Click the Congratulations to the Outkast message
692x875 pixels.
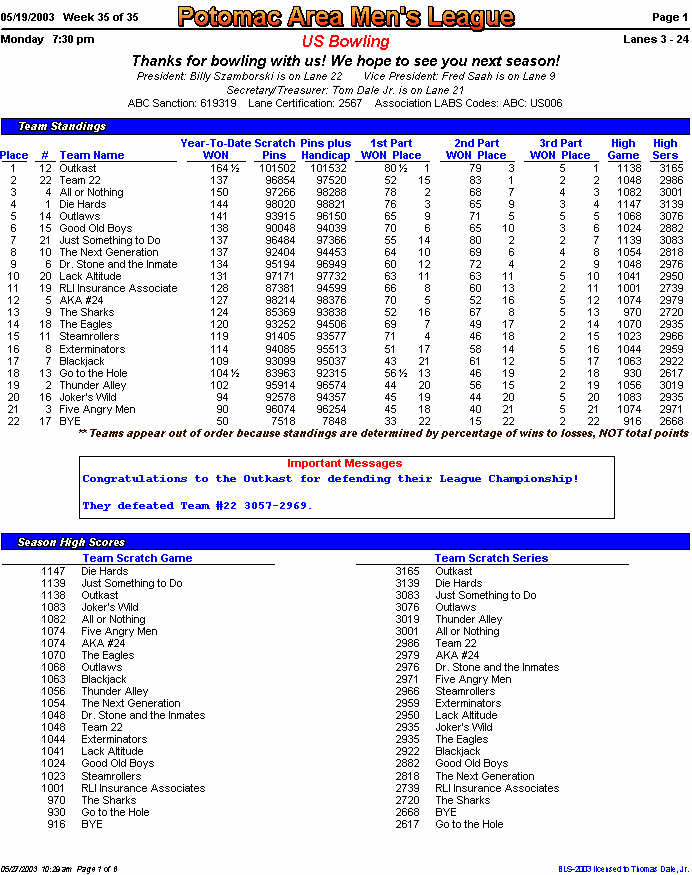click(330, 479)
